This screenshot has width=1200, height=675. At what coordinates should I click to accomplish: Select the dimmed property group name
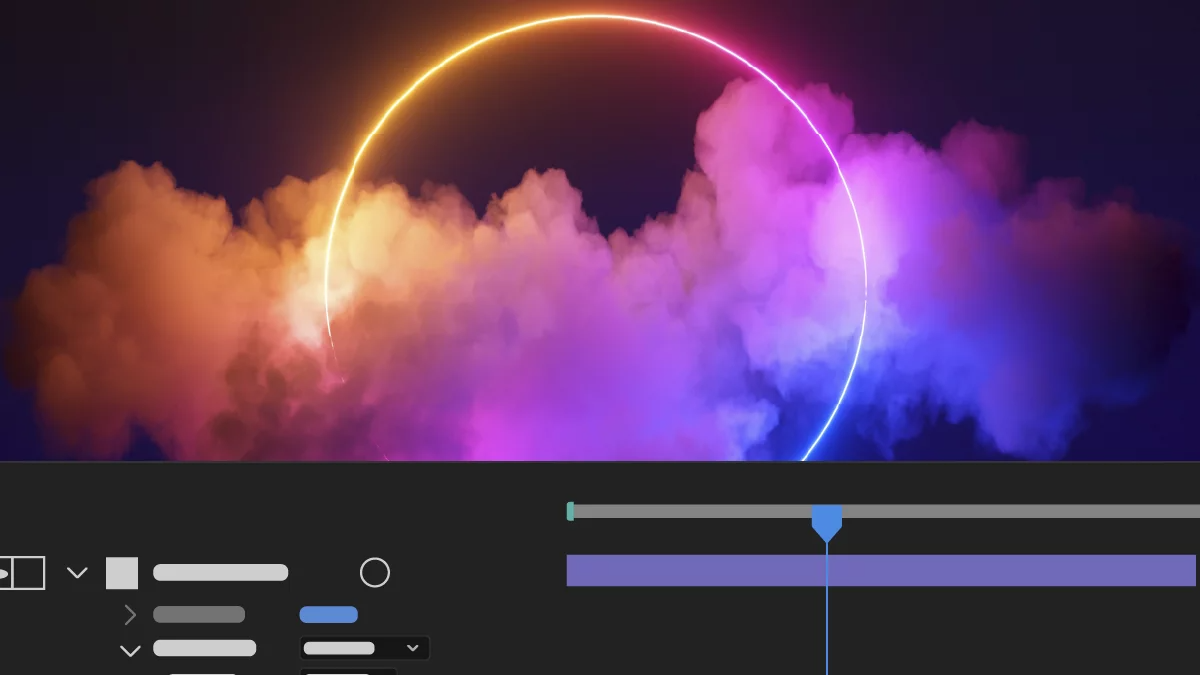[199, 615]
